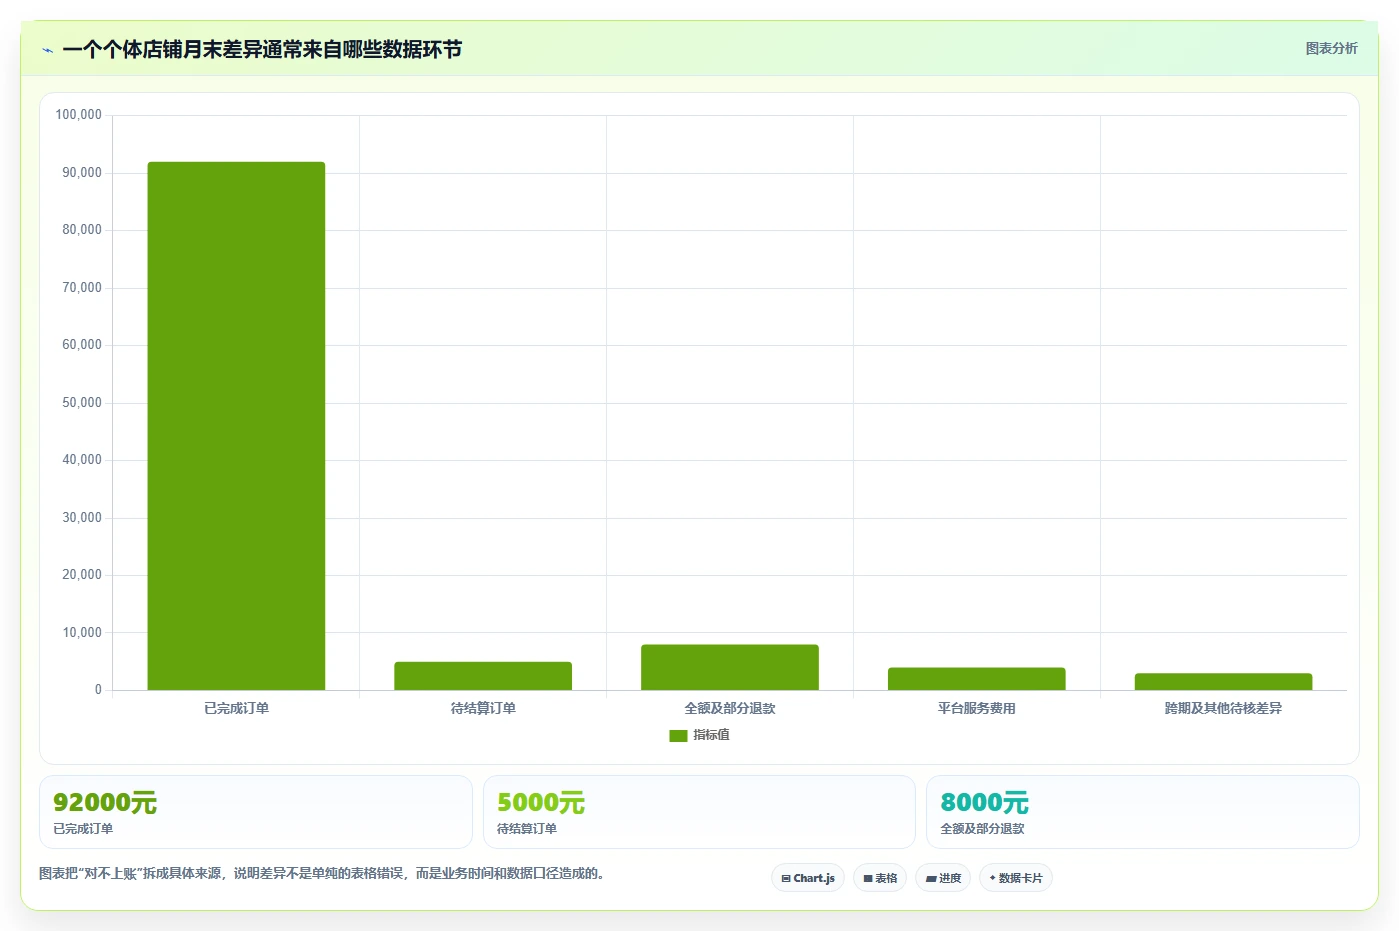Image resolution: width=1399 pixels, height=931 pixels.
Task: Click the 平台服务费用 bar in chart
Action: pyautogui.click(x=977, y=679)
